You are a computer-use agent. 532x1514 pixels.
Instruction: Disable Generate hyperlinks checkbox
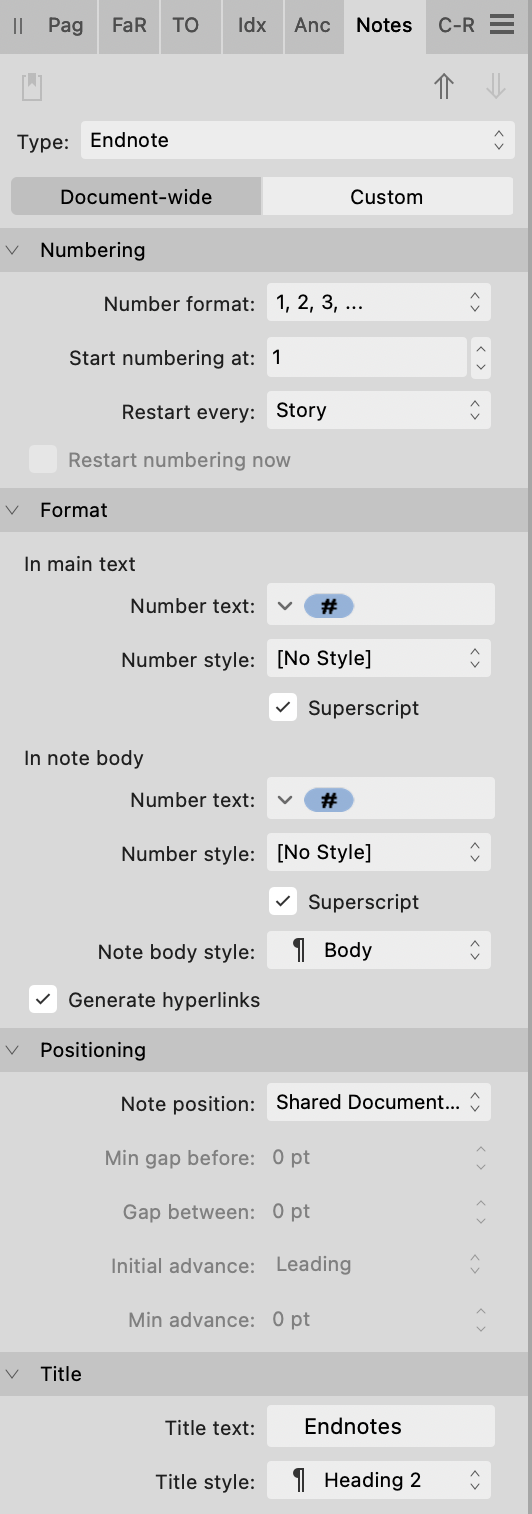coord(43,1000)
